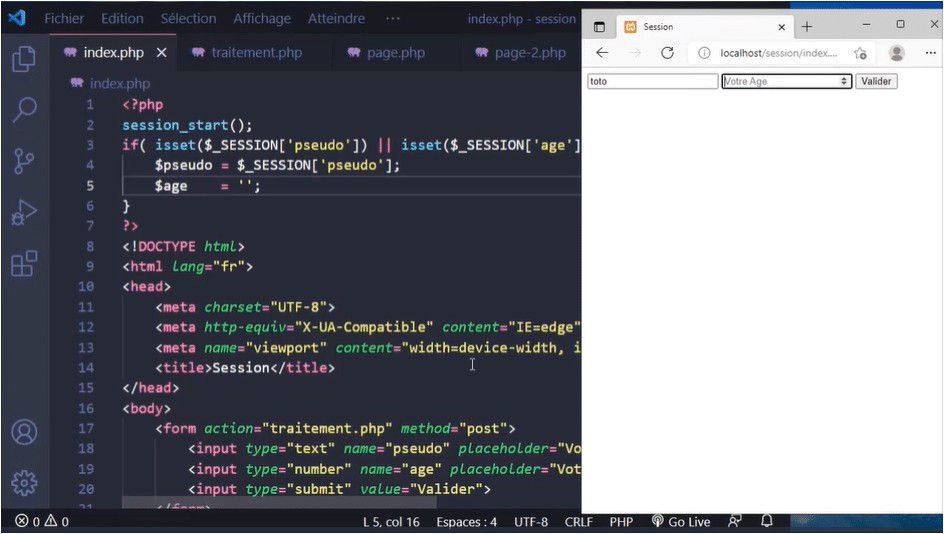
Task: Open the Explorer view in activity bar
Action: [x=24, y=59]
